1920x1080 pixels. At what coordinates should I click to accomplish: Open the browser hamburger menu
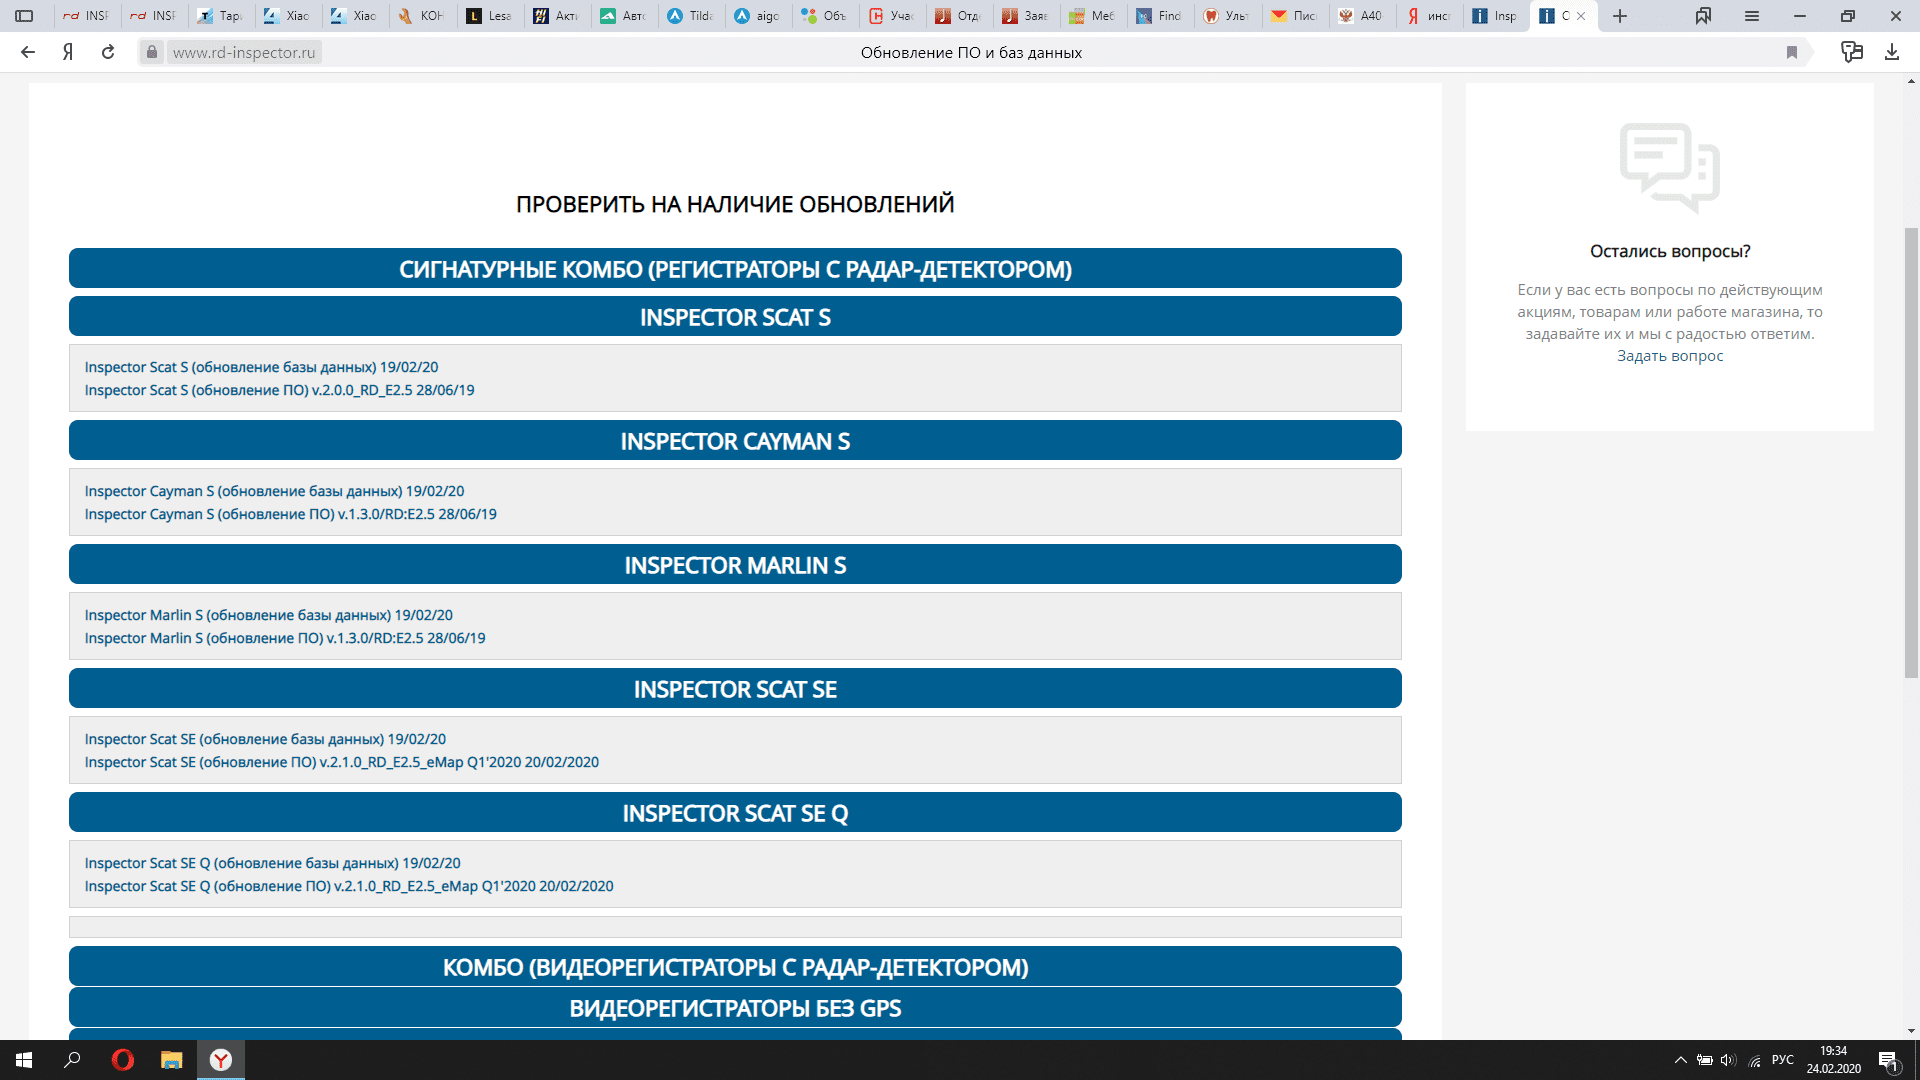click(x=1752, y=16)
